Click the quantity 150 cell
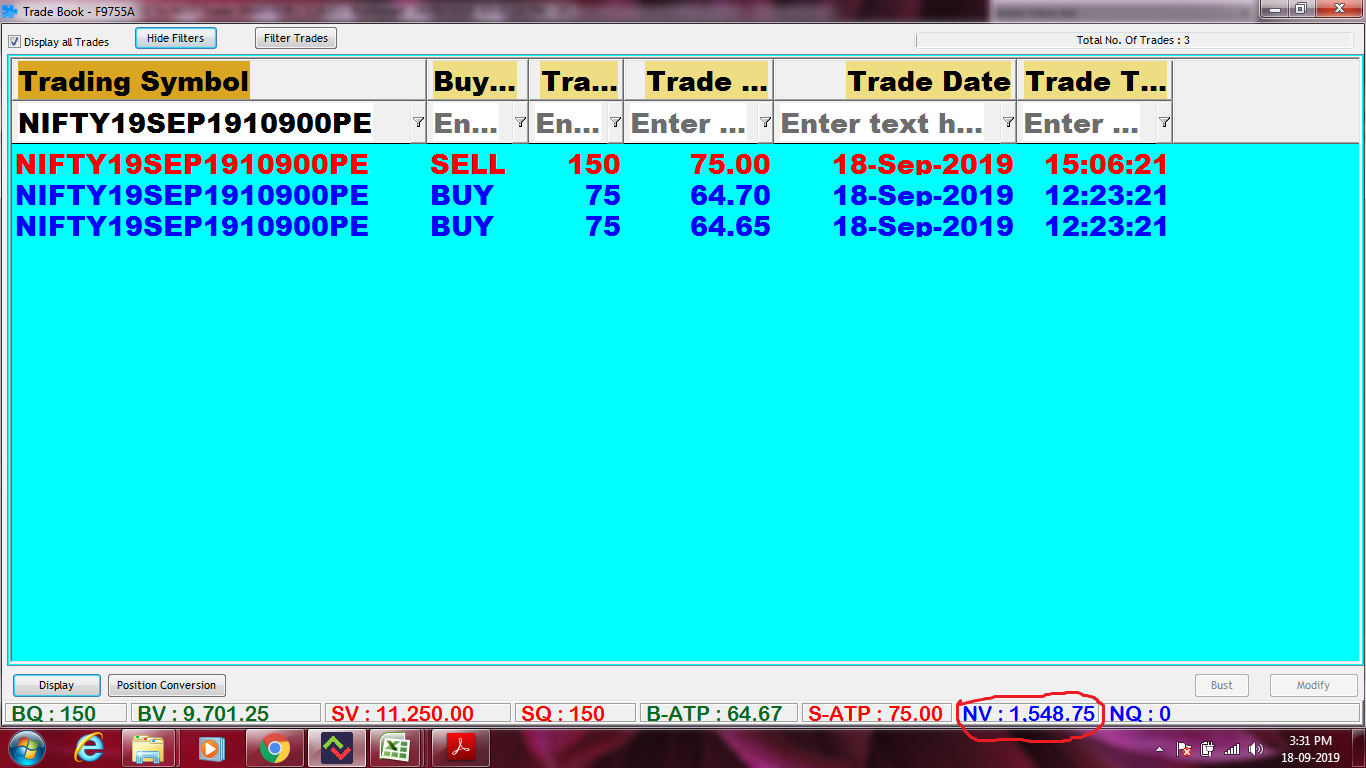Image resolution: width=1366 pixels, height=768 pixels. click(594, 164)
